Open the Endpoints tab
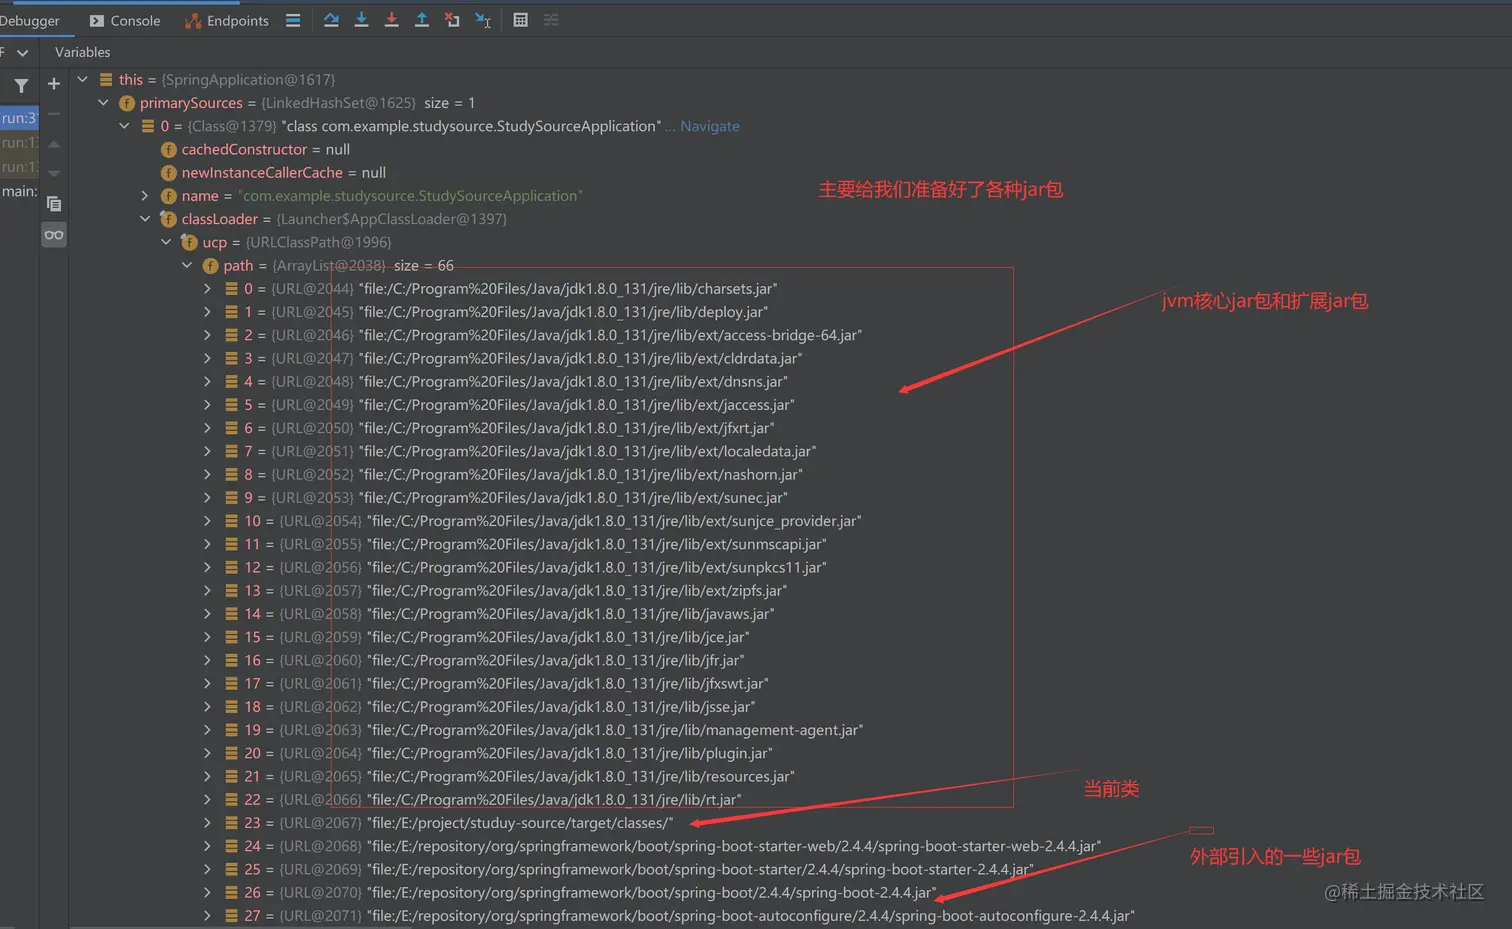The width and height of the screenshot is (1512, 929). click(x=227, y=21)
